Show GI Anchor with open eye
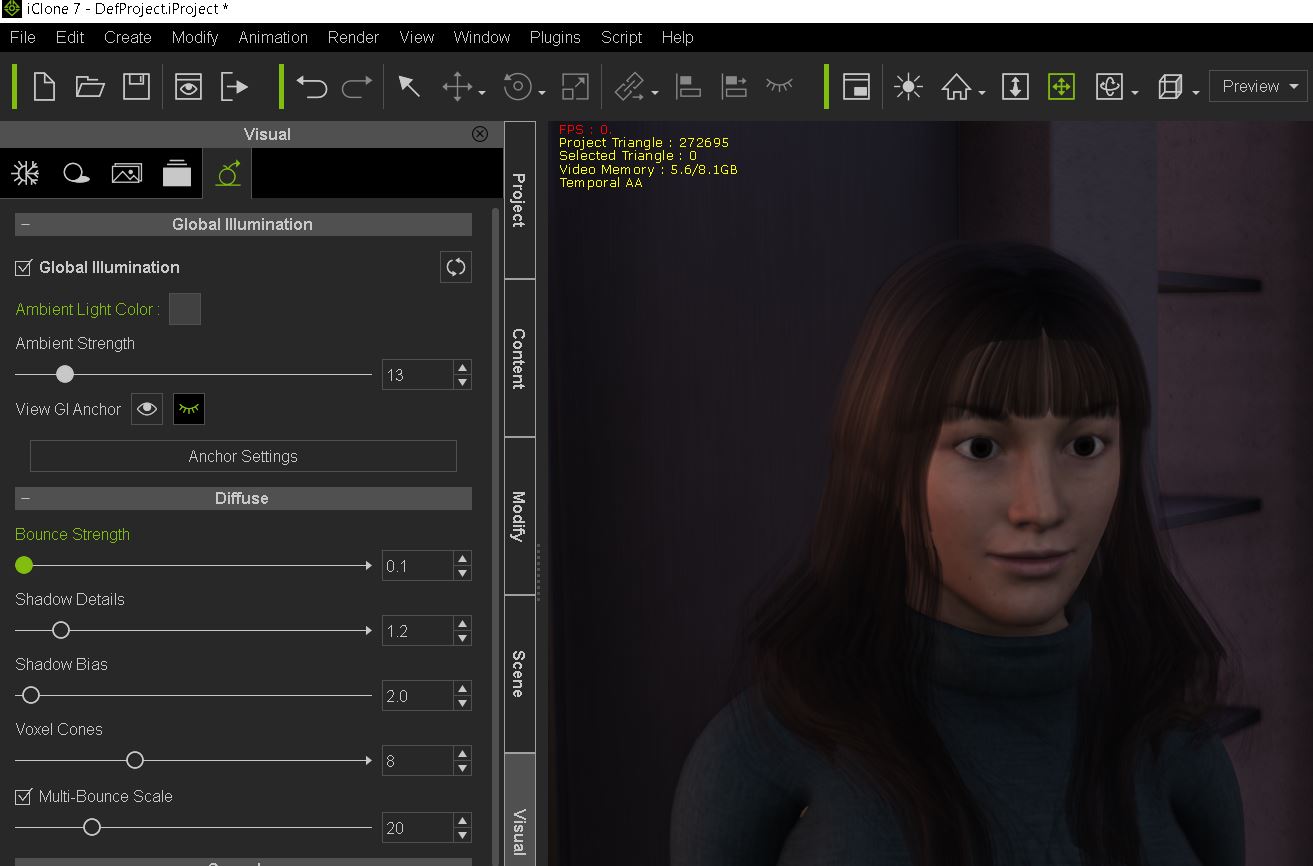 point(147,409)
